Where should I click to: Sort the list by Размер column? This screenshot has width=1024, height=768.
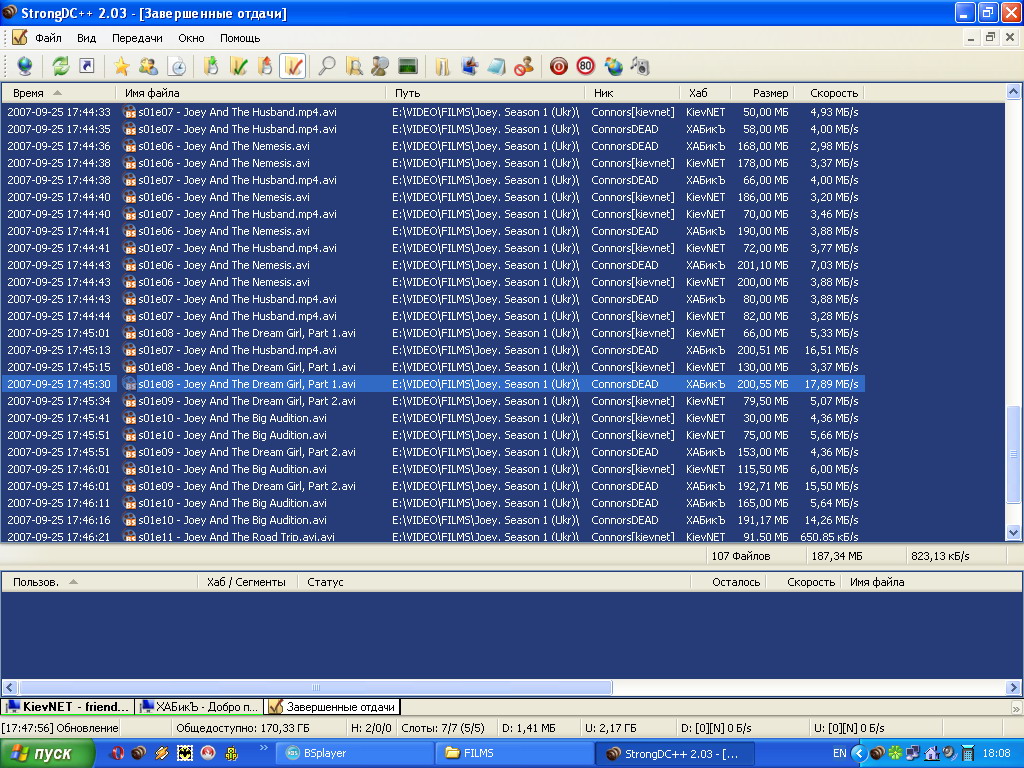(x=770, y=93)
